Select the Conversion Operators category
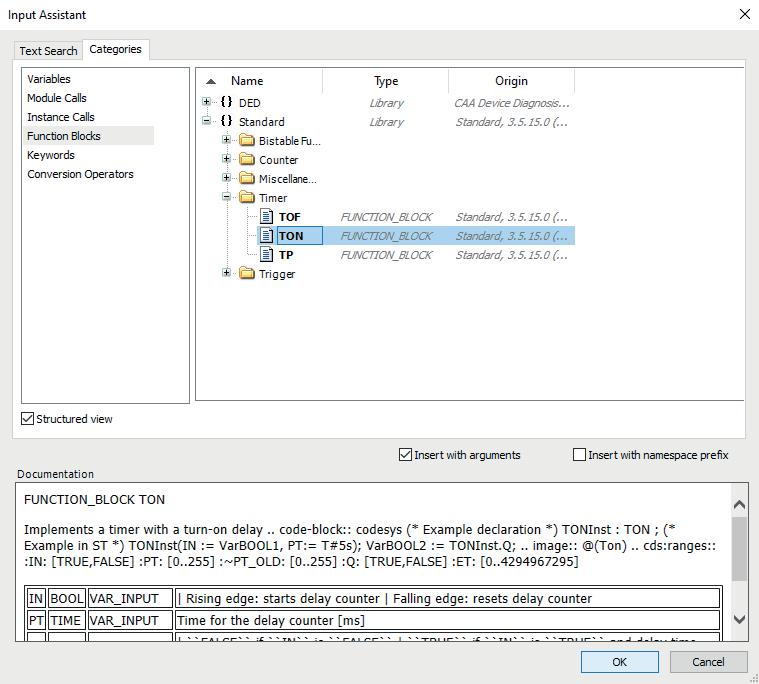 coord(80,174)
